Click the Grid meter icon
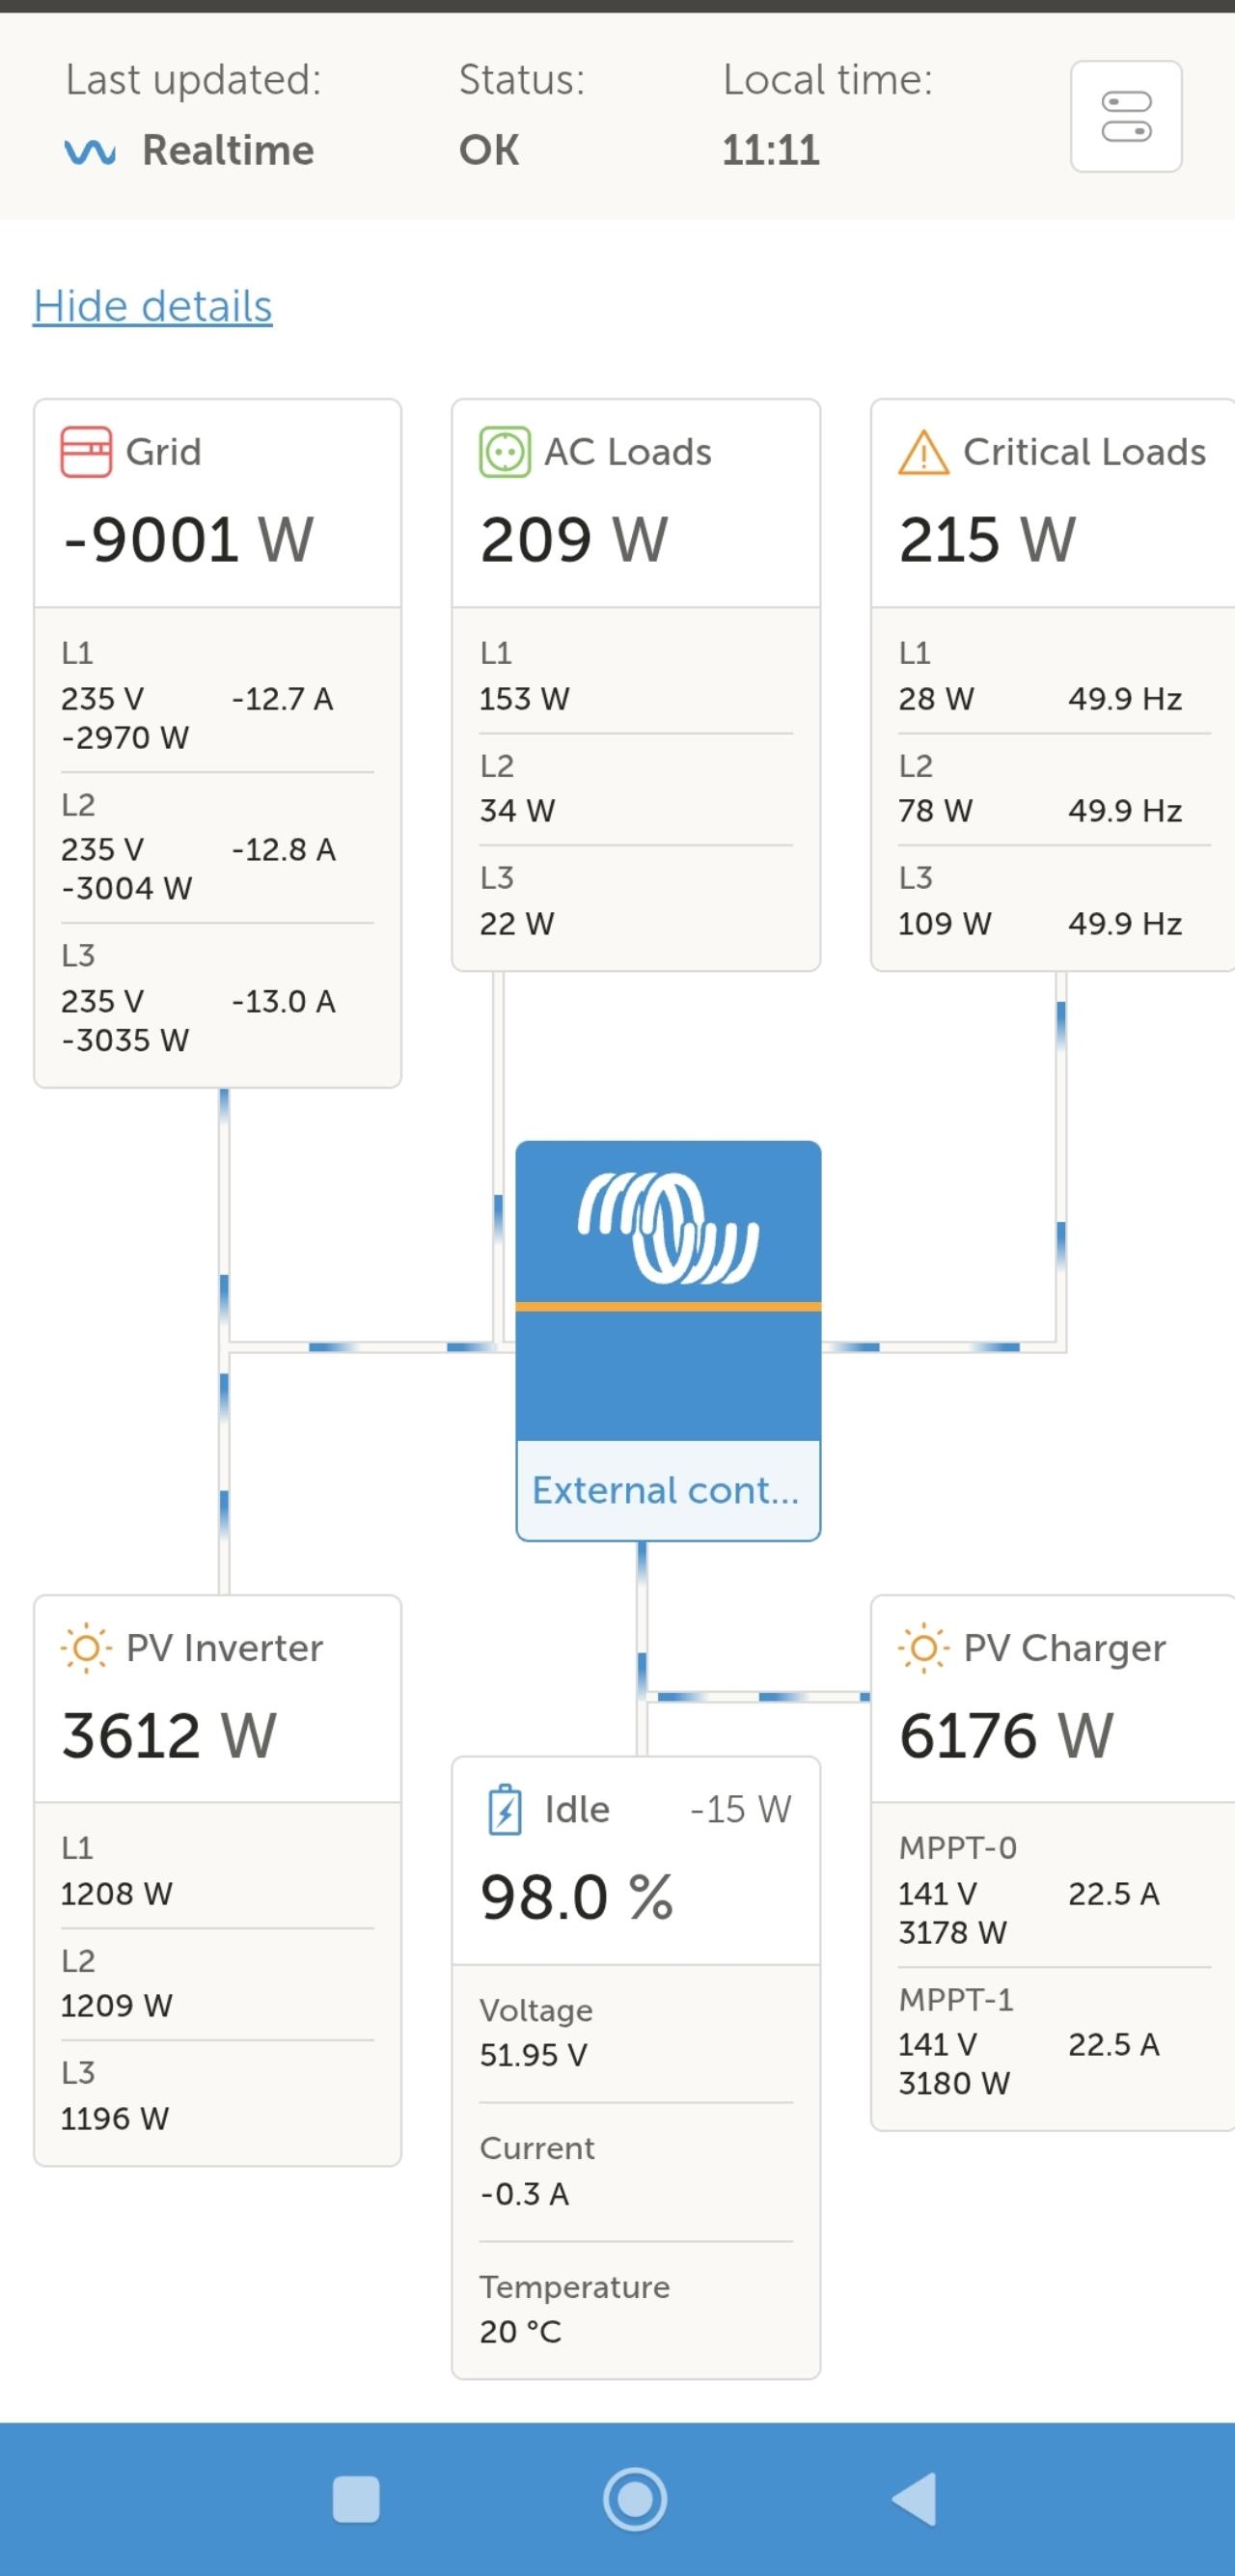This screenshot has width=1235, height=2576. click(x=86, y=452)
